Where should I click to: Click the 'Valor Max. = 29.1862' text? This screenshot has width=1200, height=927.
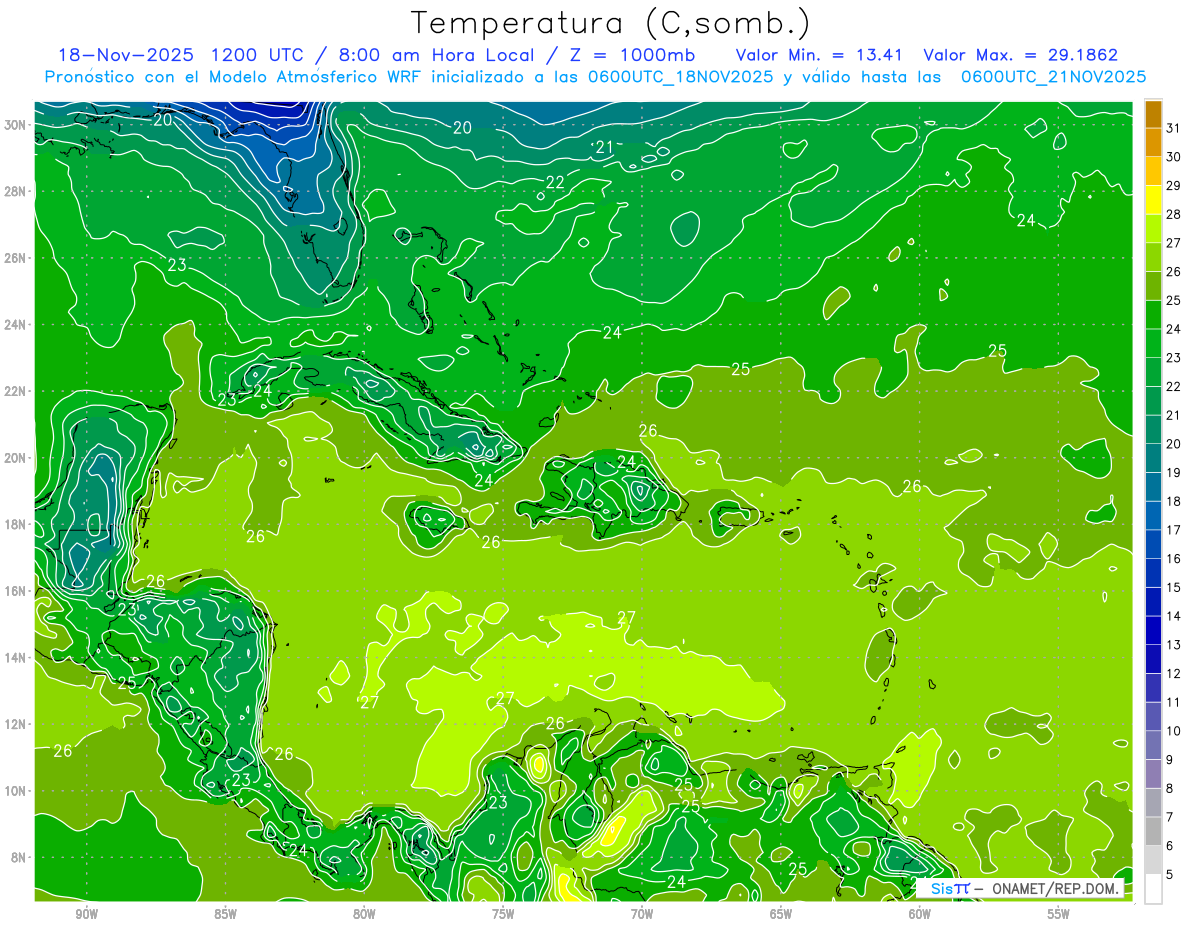[x=1021, y=55]
